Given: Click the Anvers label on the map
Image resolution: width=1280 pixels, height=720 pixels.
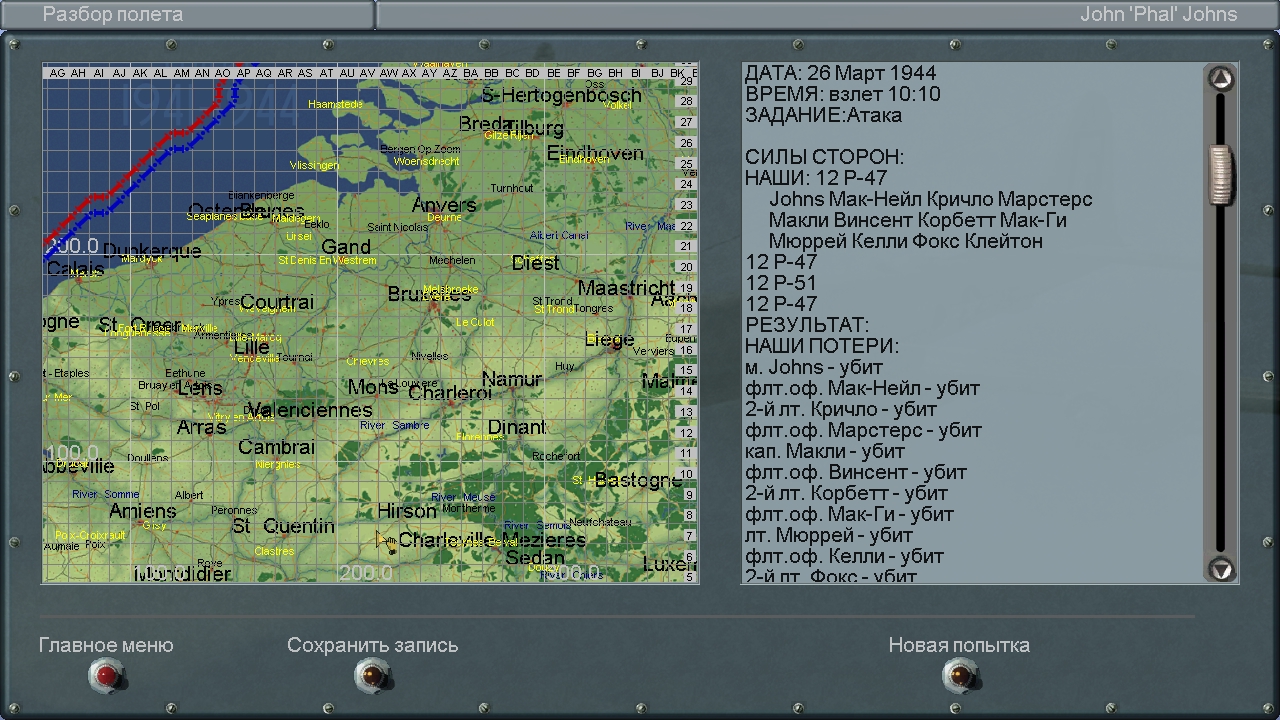Looking at the screenshot, I should pyautogui.click(x=444, y=205).
